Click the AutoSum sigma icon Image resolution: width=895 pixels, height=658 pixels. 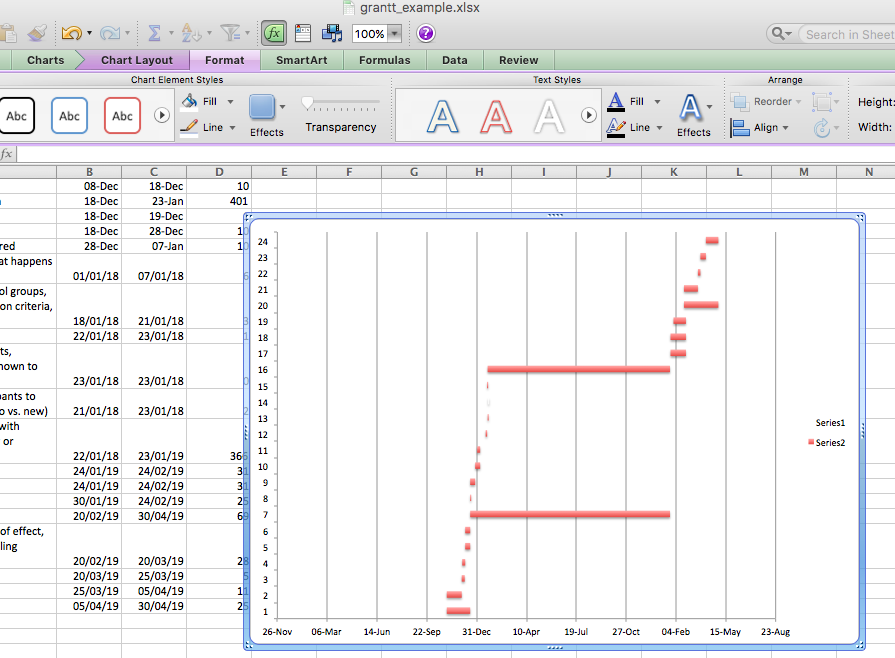tap(155, 34)
